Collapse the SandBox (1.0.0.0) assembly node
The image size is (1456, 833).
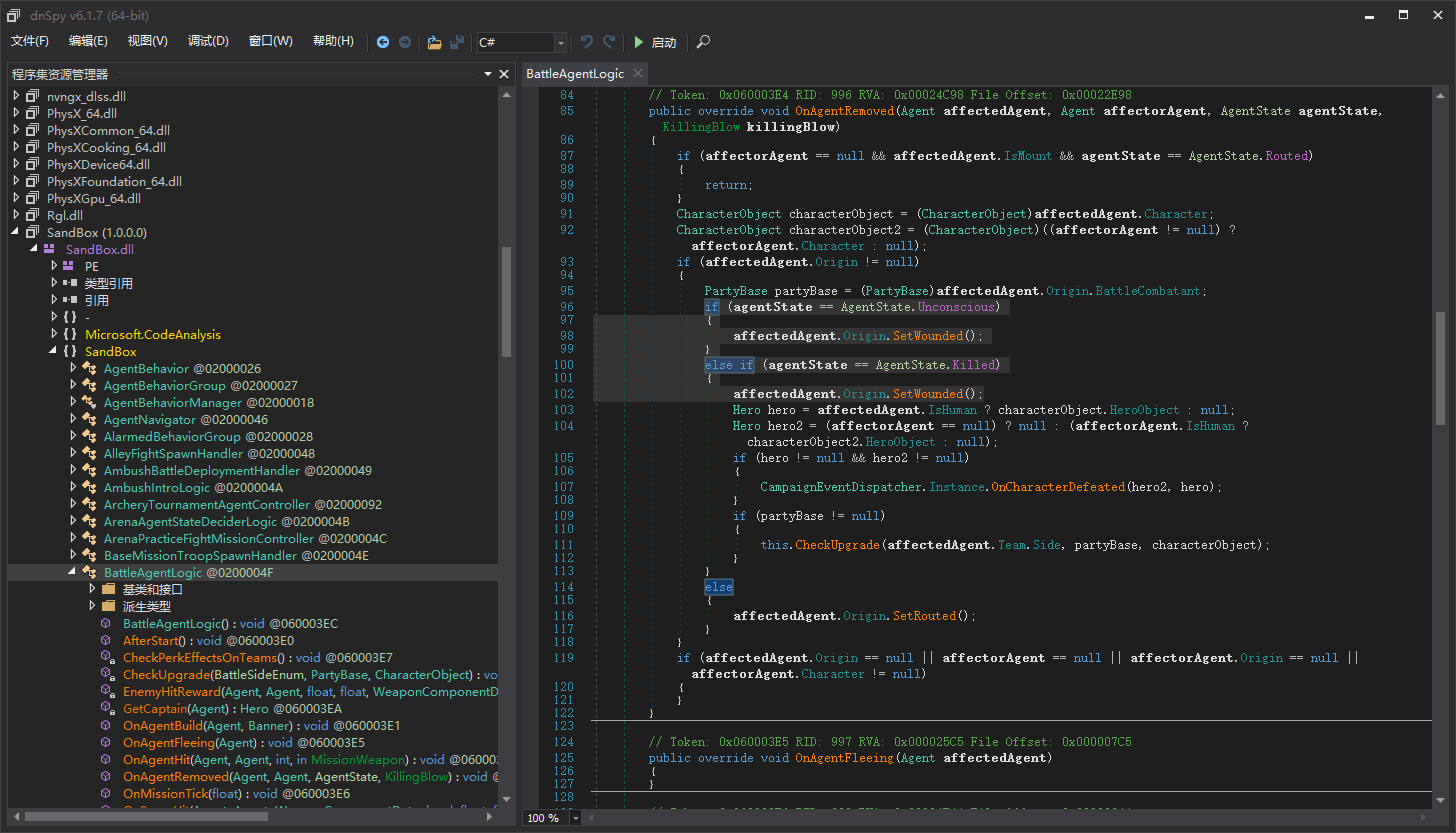(16, 232)
